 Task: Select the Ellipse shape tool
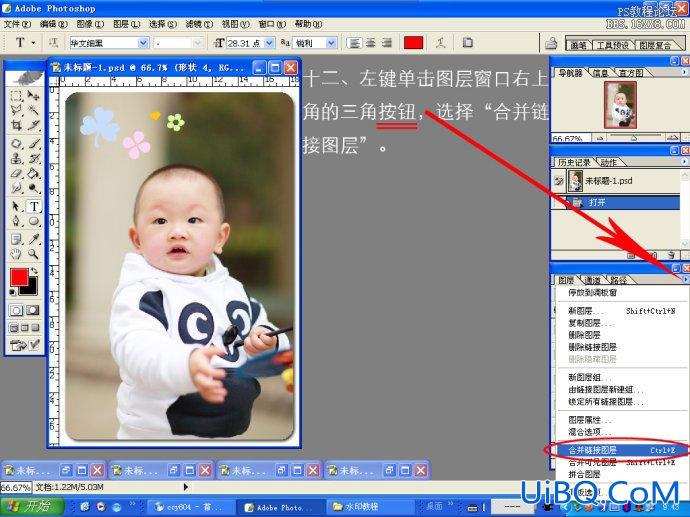pos(33,221)
